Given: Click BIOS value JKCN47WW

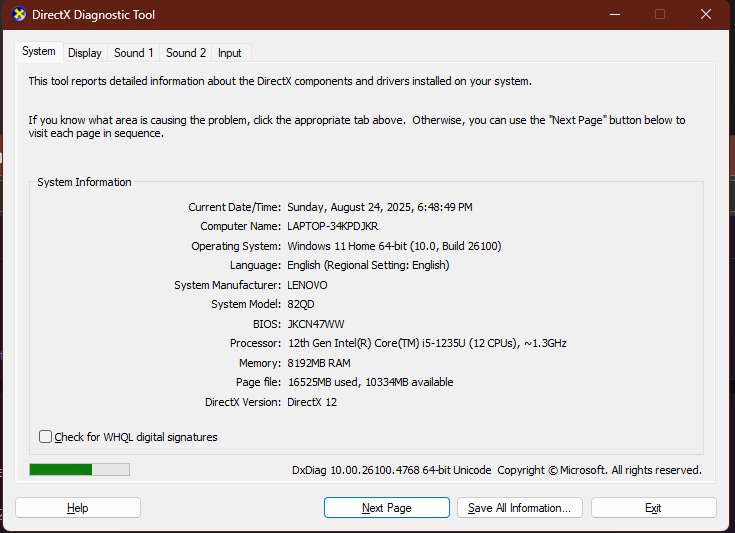Looking at the screenshot, I should [x=316, y=324].
